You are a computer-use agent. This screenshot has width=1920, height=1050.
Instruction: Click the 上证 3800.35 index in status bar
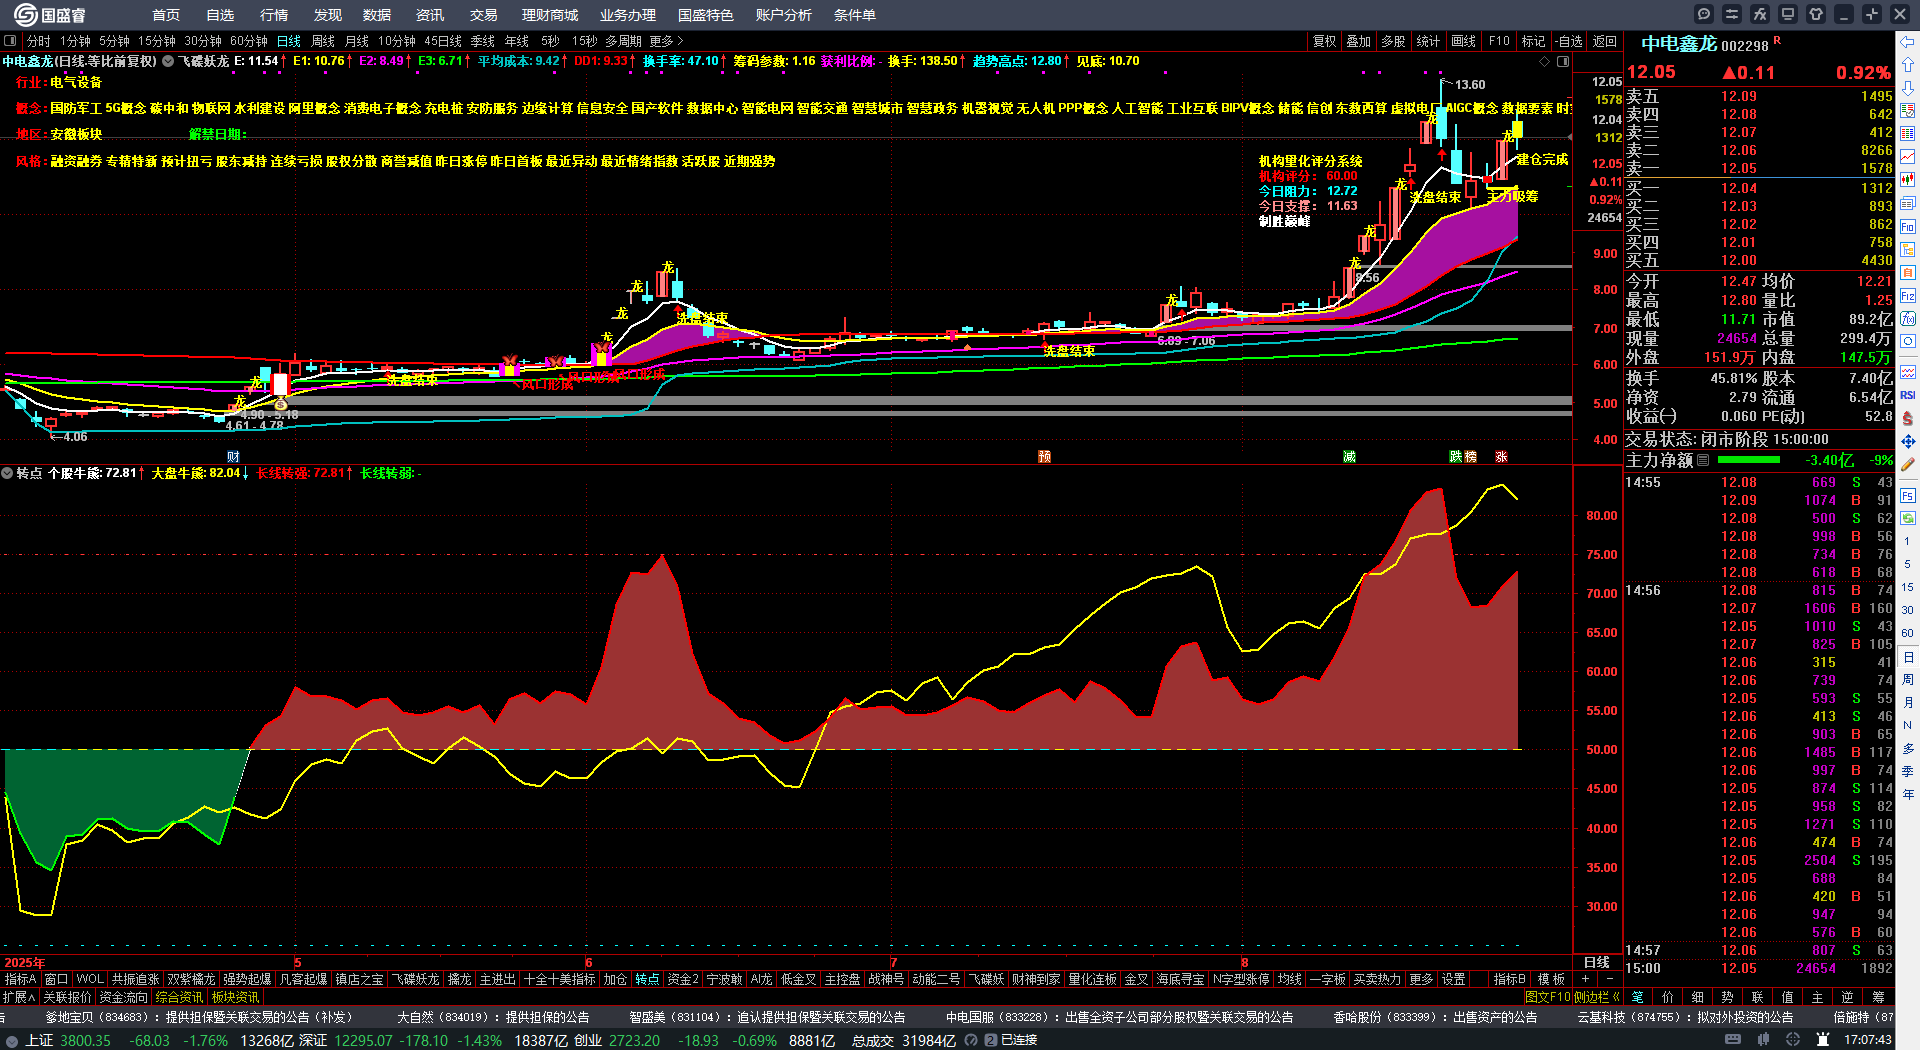(68, 1040)
